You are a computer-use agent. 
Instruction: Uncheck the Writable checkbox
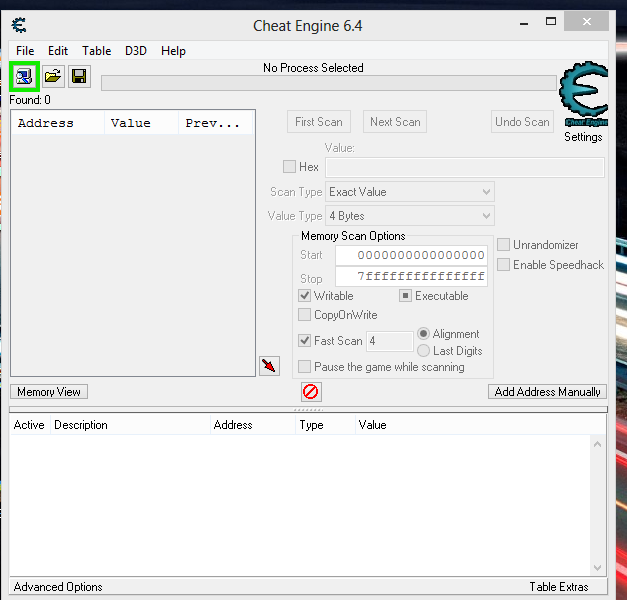[304, 296]
